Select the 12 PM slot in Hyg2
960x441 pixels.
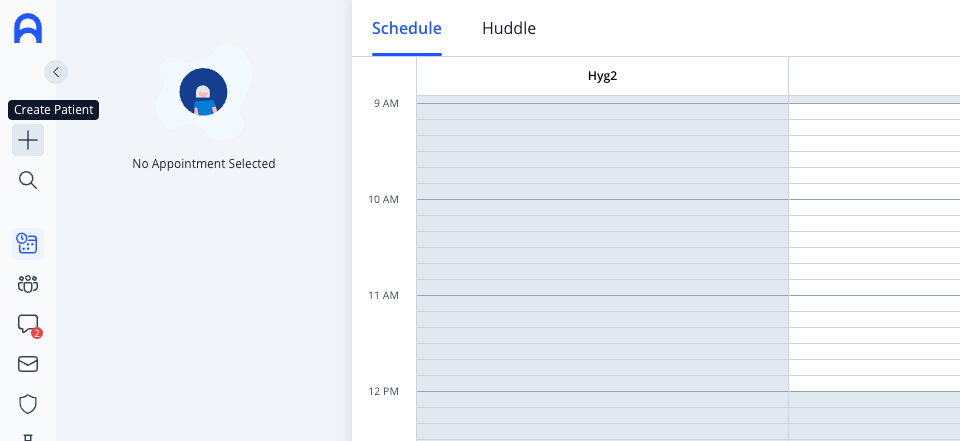click(602, 399)
